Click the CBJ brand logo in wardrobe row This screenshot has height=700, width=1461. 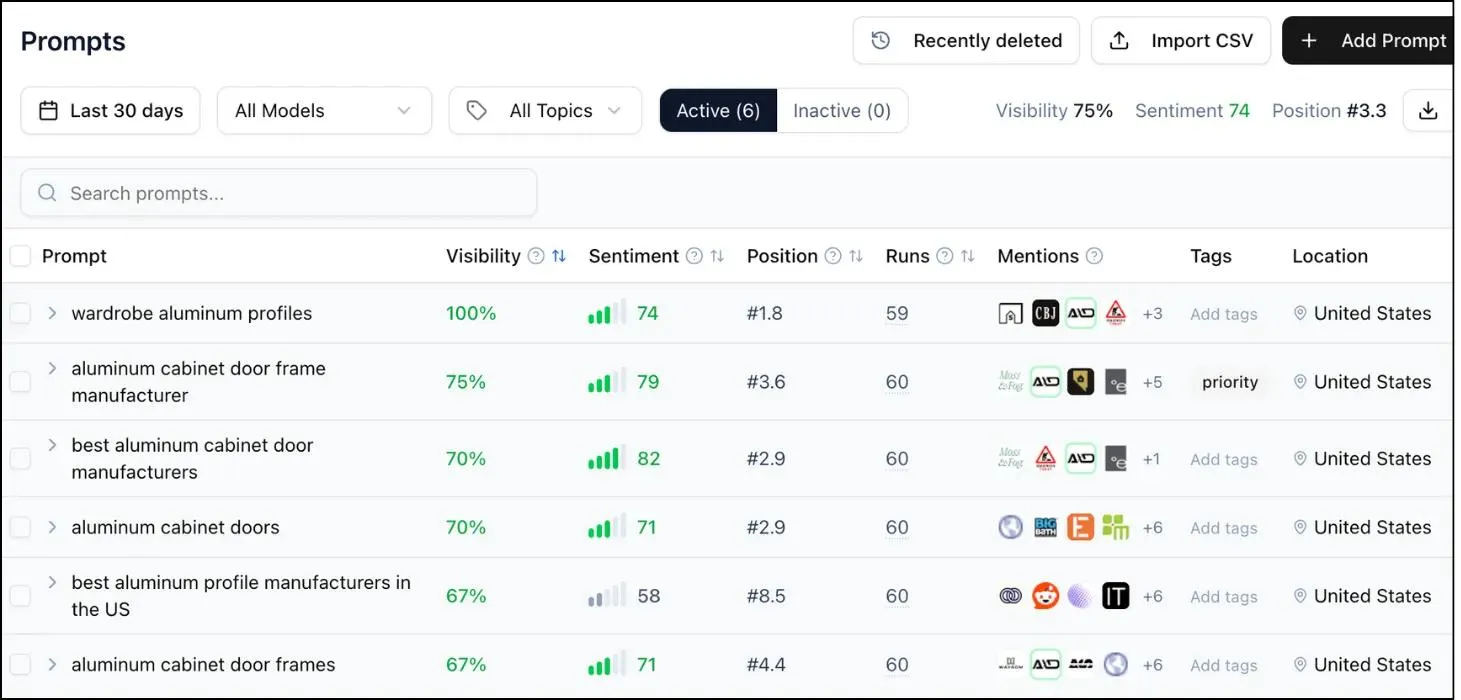[1046, 313]
